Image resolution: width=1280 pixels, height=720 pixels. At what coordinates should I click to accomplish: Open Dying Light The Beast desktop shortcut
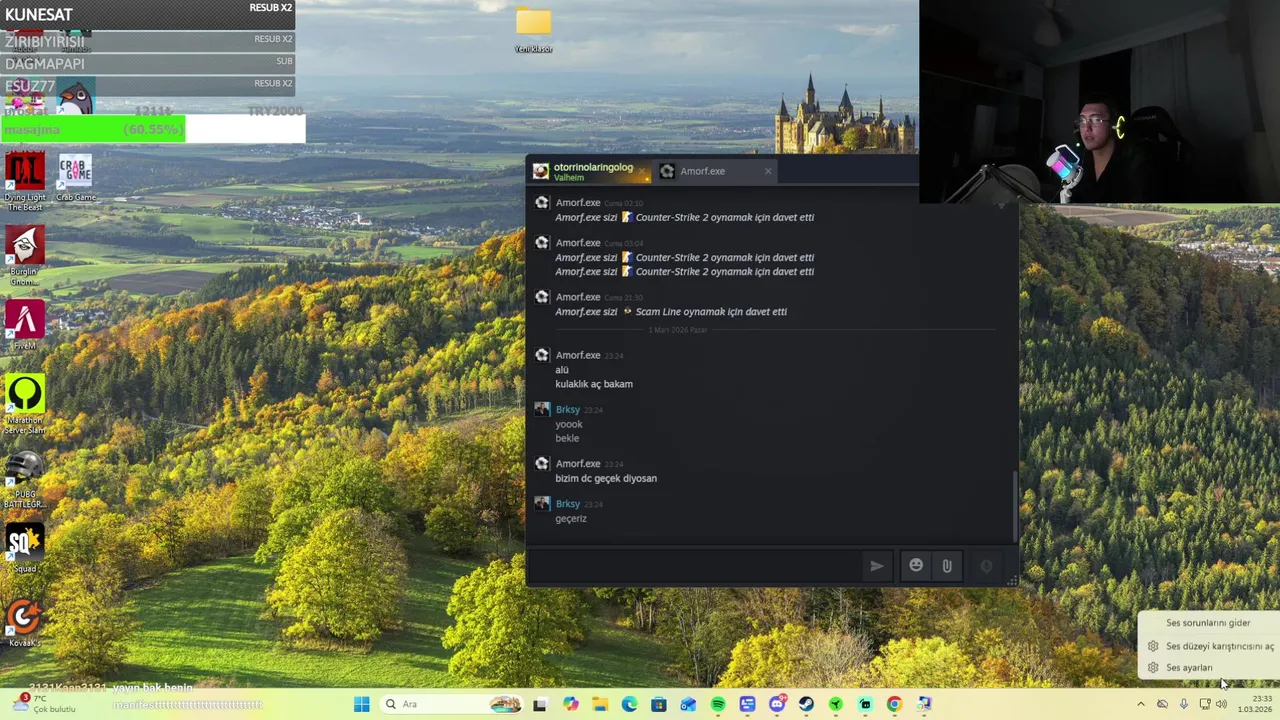coord(25,182)
